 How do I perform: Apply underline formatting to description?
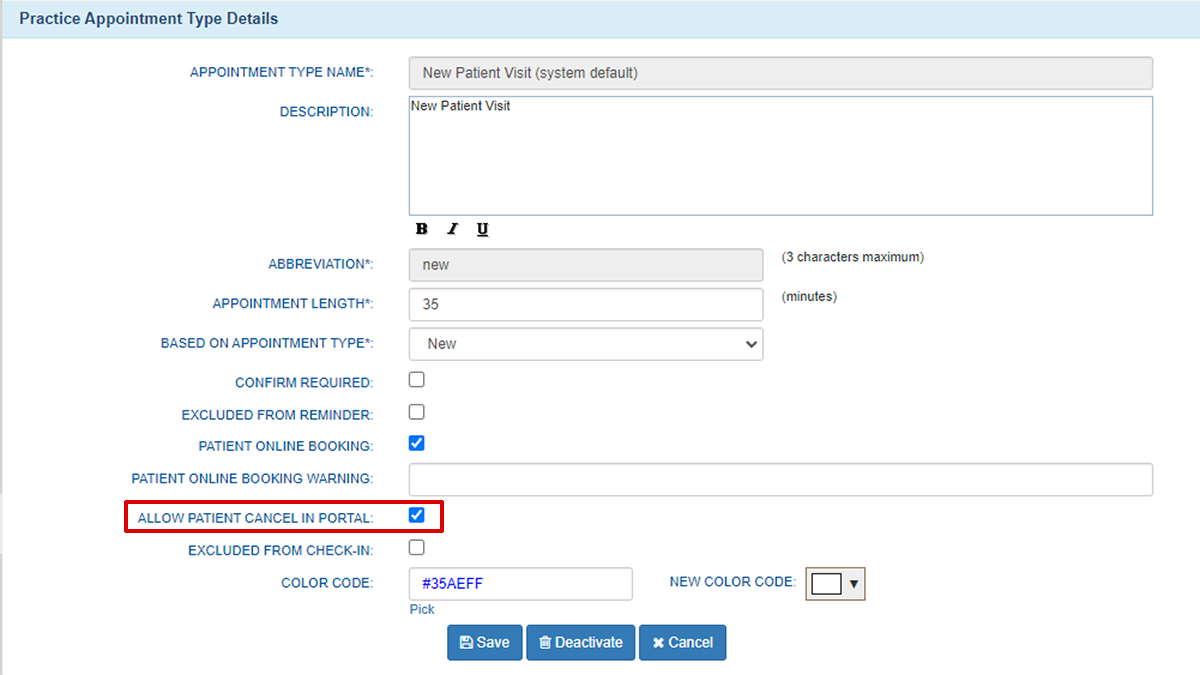click(x=482, y=229)
